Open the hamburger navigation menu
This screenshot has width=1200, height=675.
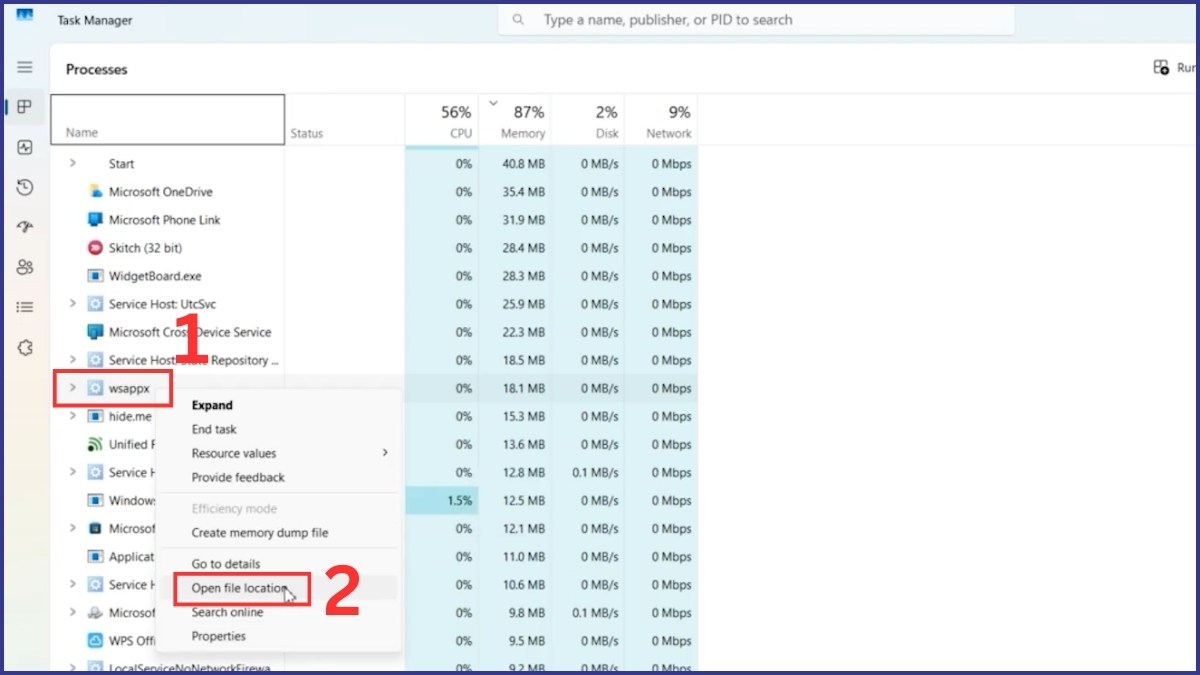25,68
